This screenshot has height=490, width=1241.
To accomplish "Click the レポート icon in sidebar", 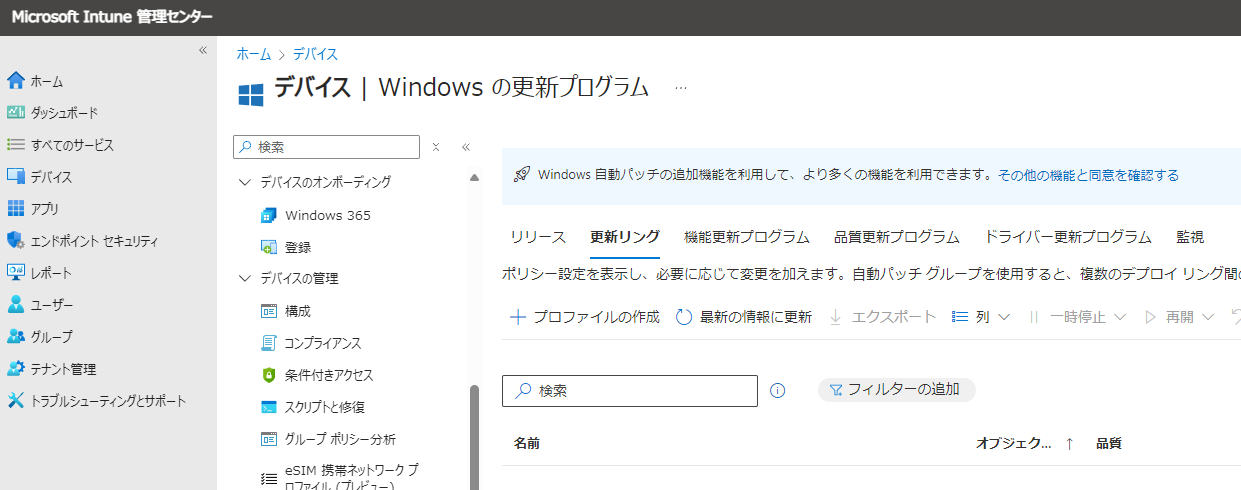I will click(15, 273).
